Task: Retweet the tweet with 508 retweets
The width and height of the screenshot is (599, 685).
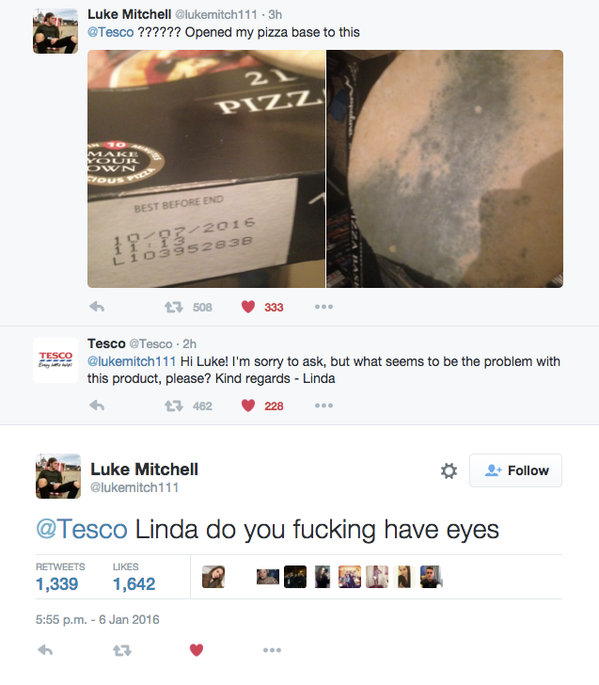Action: [173, 307]
